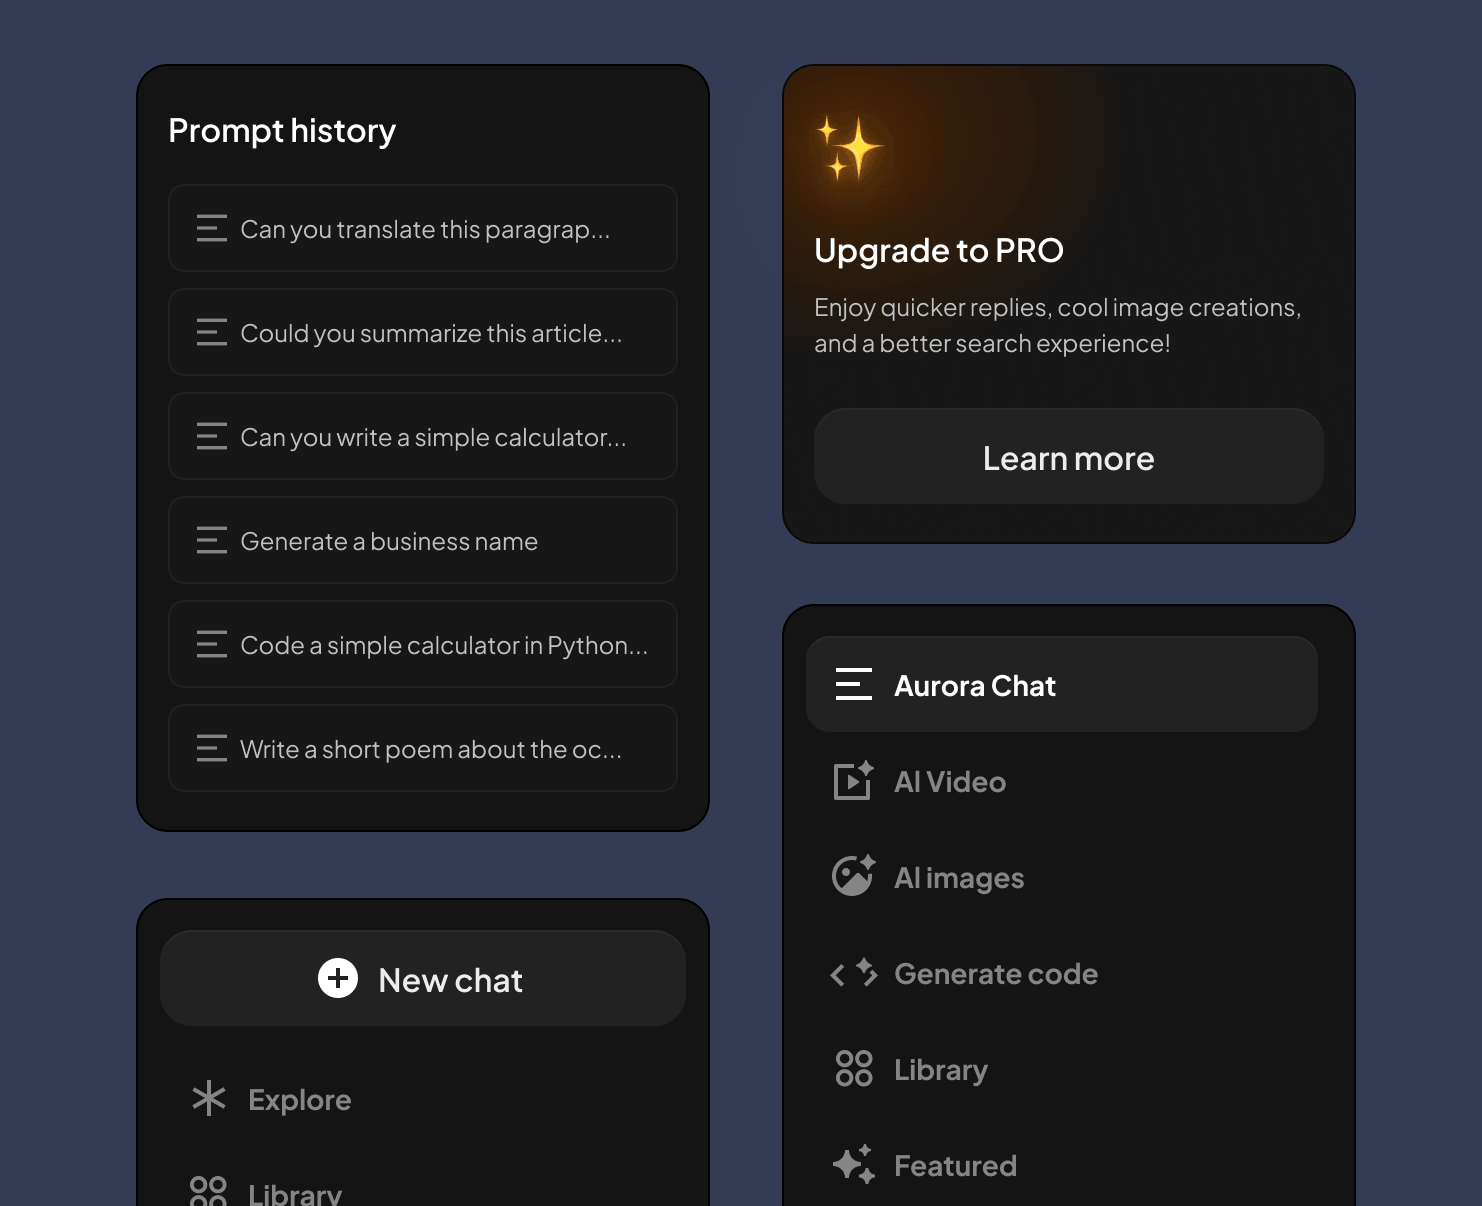Click the Explore asterisk icon
Viewport: 1482px width, 1206px height.
tap(208, 1099)
